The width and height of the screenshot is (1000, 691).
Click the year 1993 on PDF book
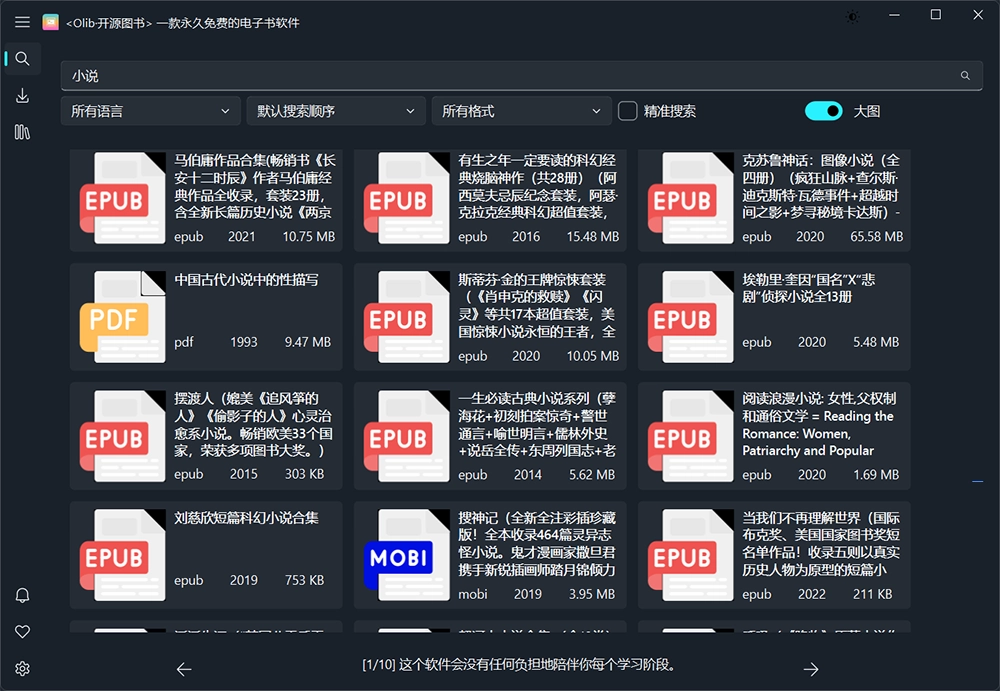pos(244,342)
